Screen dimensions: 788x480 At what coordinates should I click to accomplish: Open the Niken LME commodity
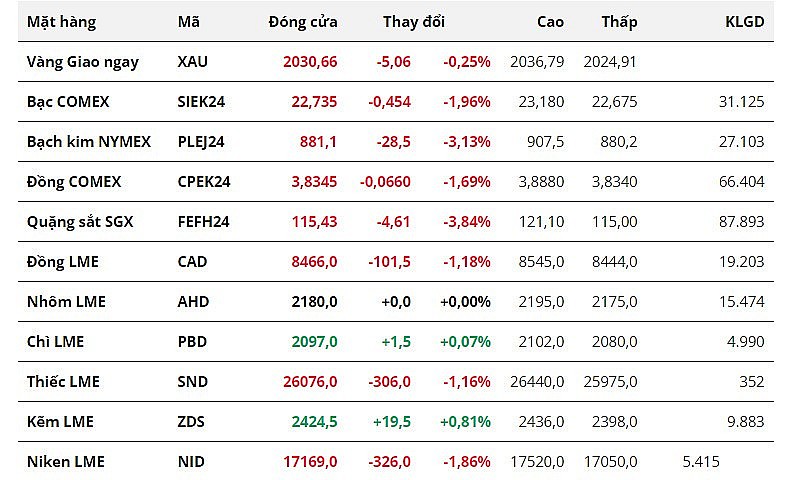[65, 461]
